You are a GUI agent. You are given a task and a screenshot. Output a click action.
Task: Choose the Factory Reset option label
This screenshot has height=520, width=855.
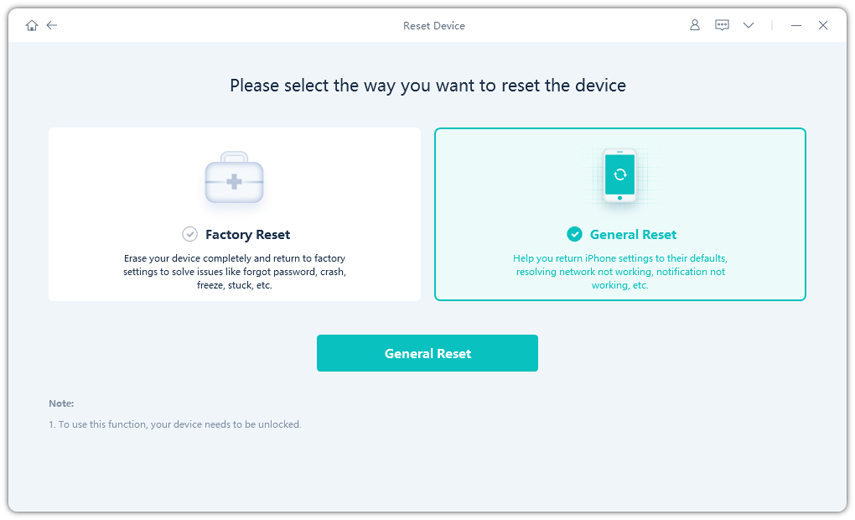[247, 235]
